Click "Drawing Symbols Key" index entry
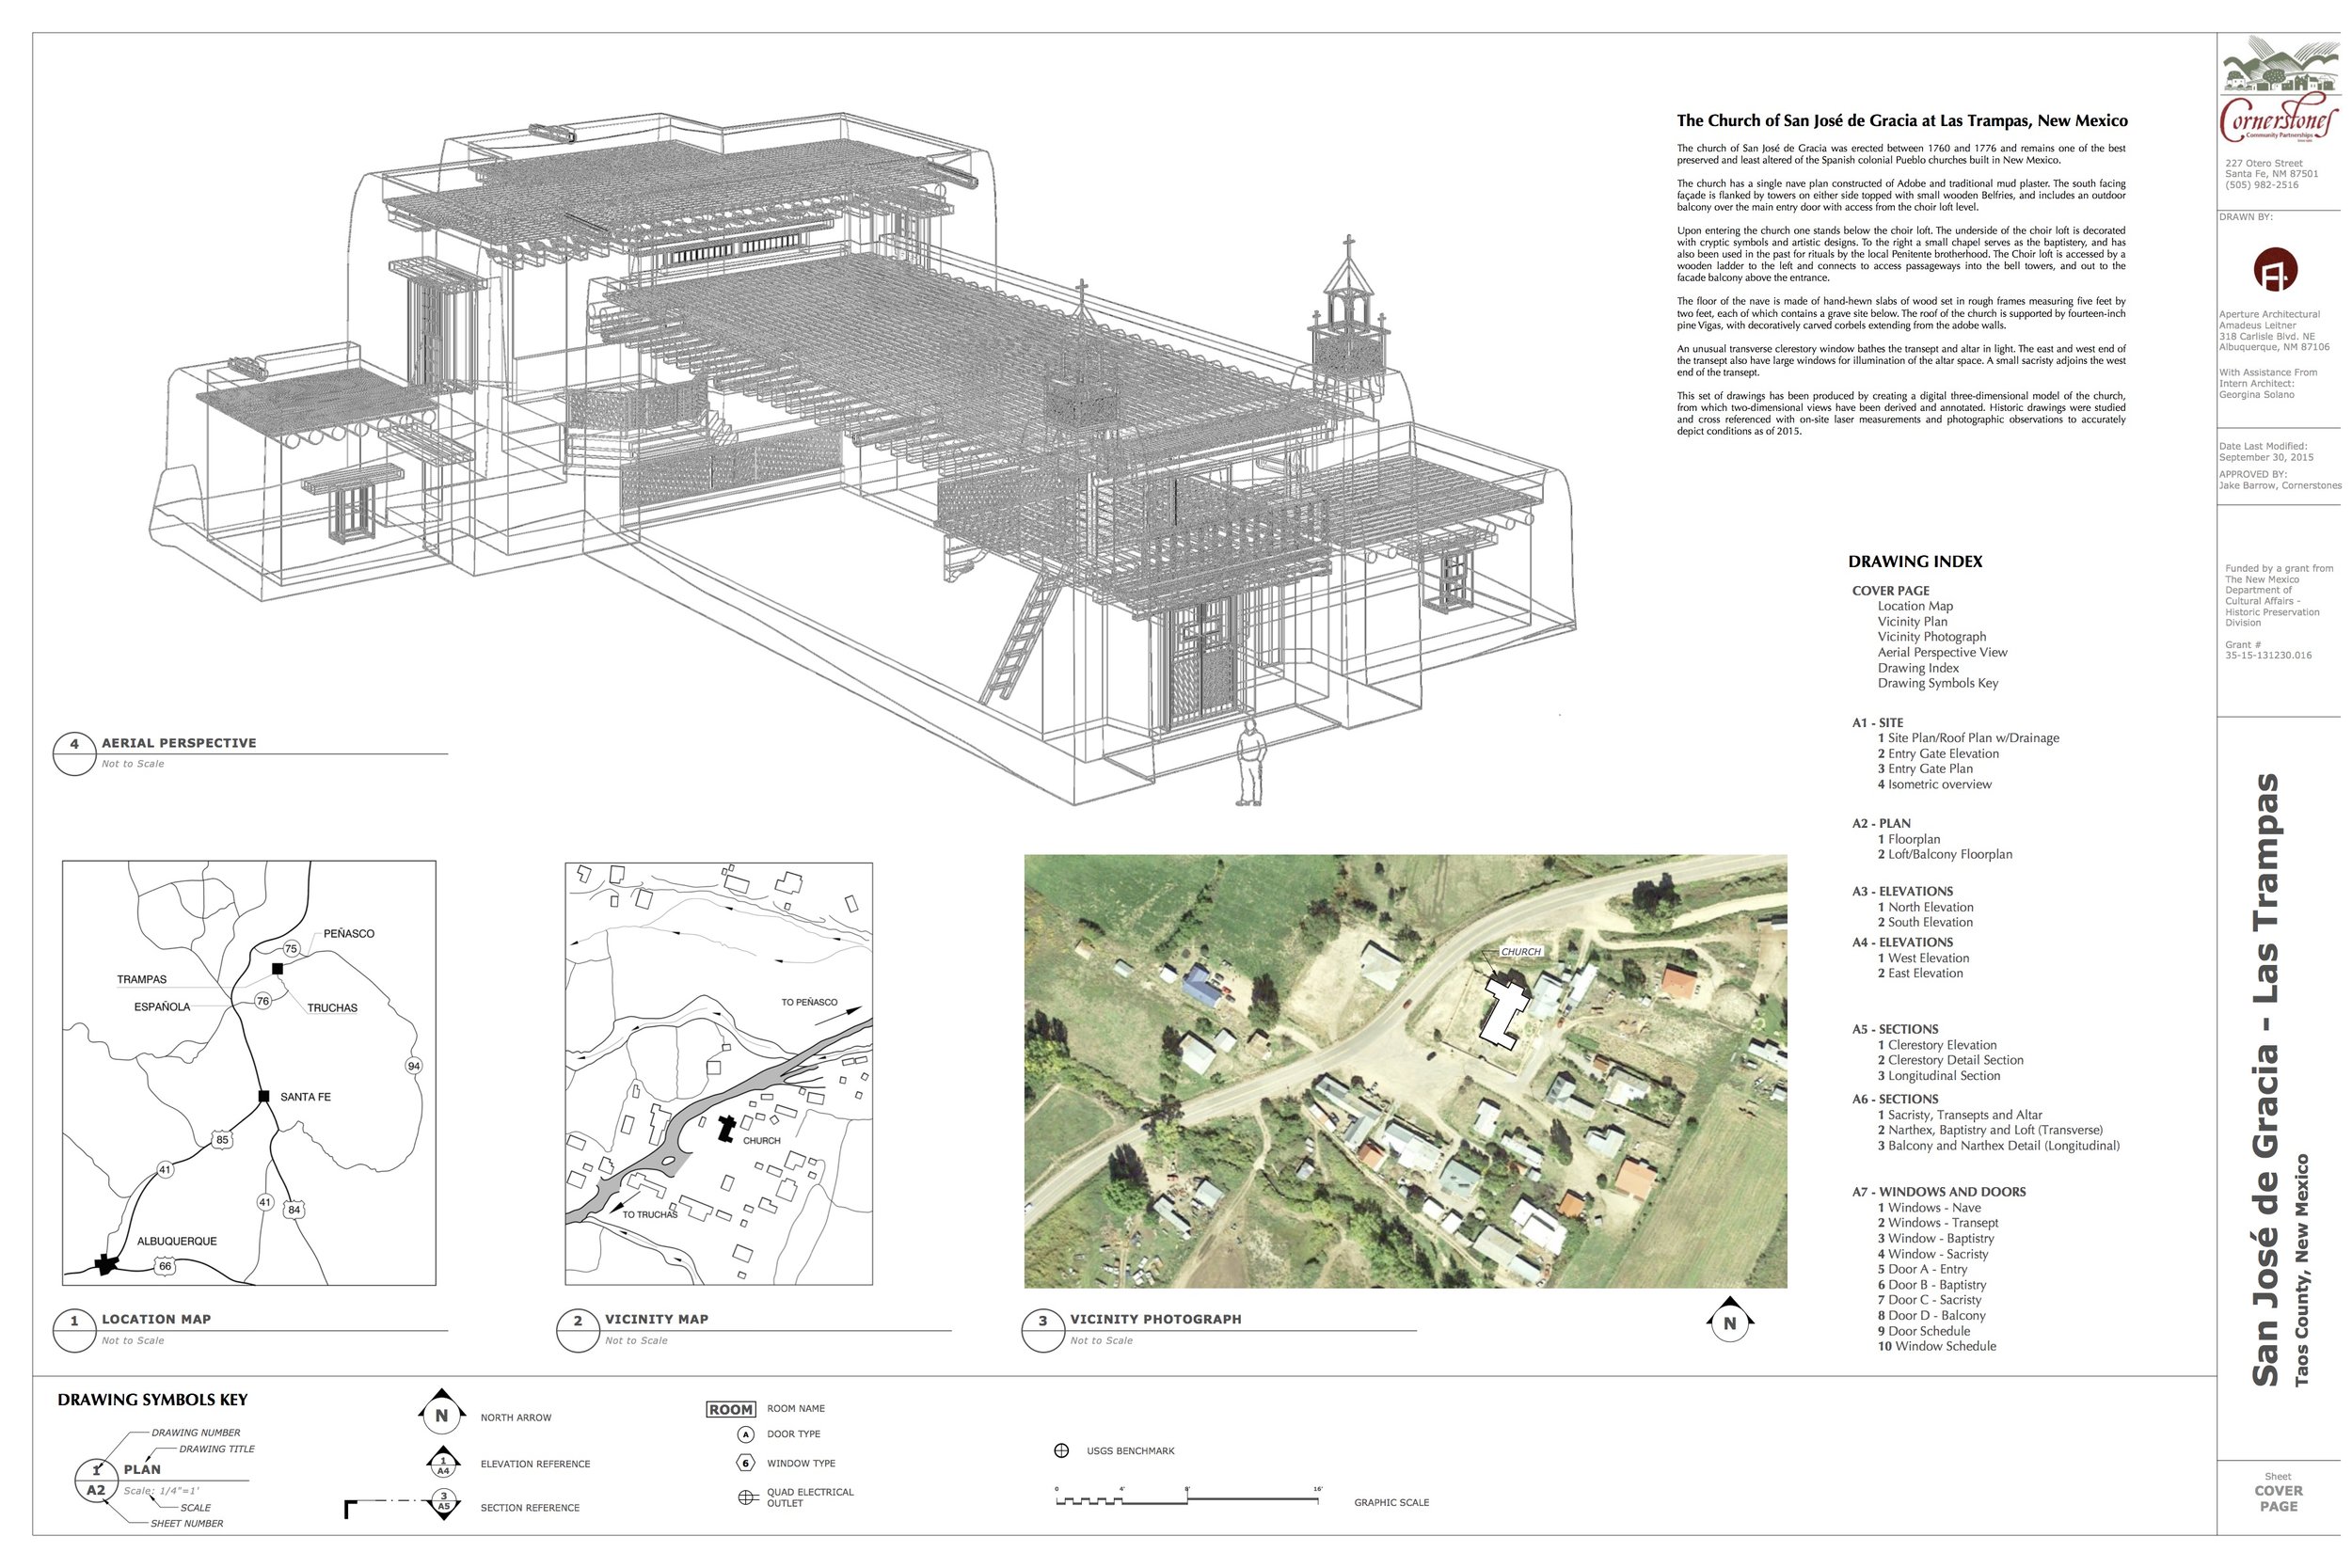 pyautogui.click(x=1938, y=683)
